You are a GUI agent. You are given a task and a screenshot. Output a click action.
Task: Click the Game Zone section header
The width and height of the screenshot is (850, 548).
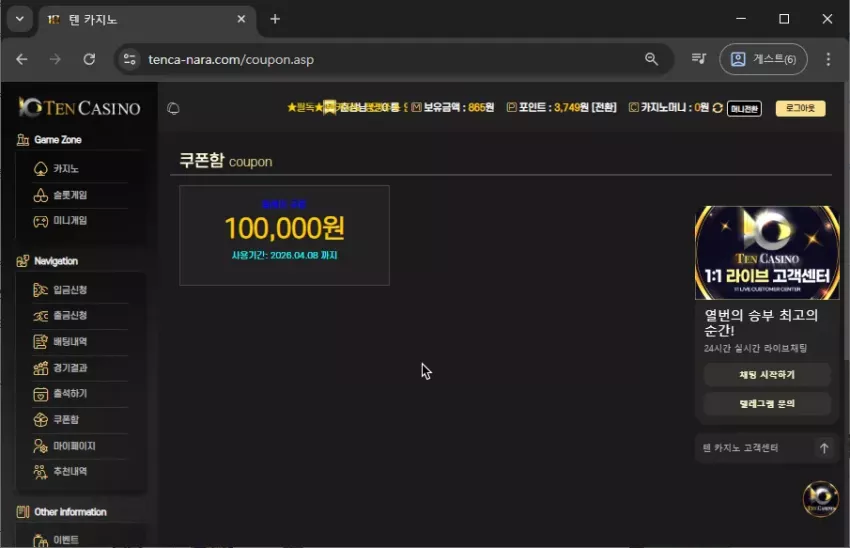(57, 140)
